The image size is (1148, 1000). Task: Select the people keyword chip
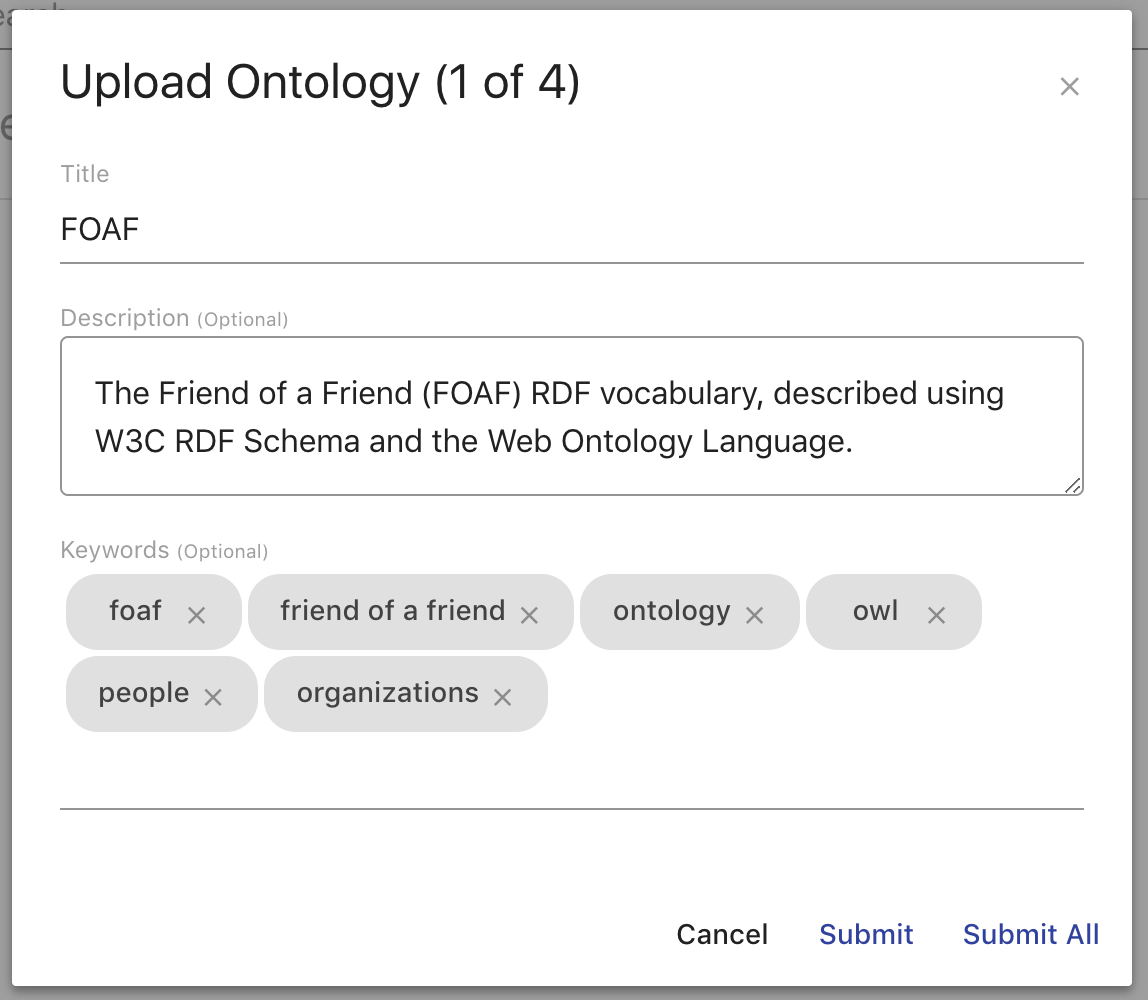click(x=143, y=692)
